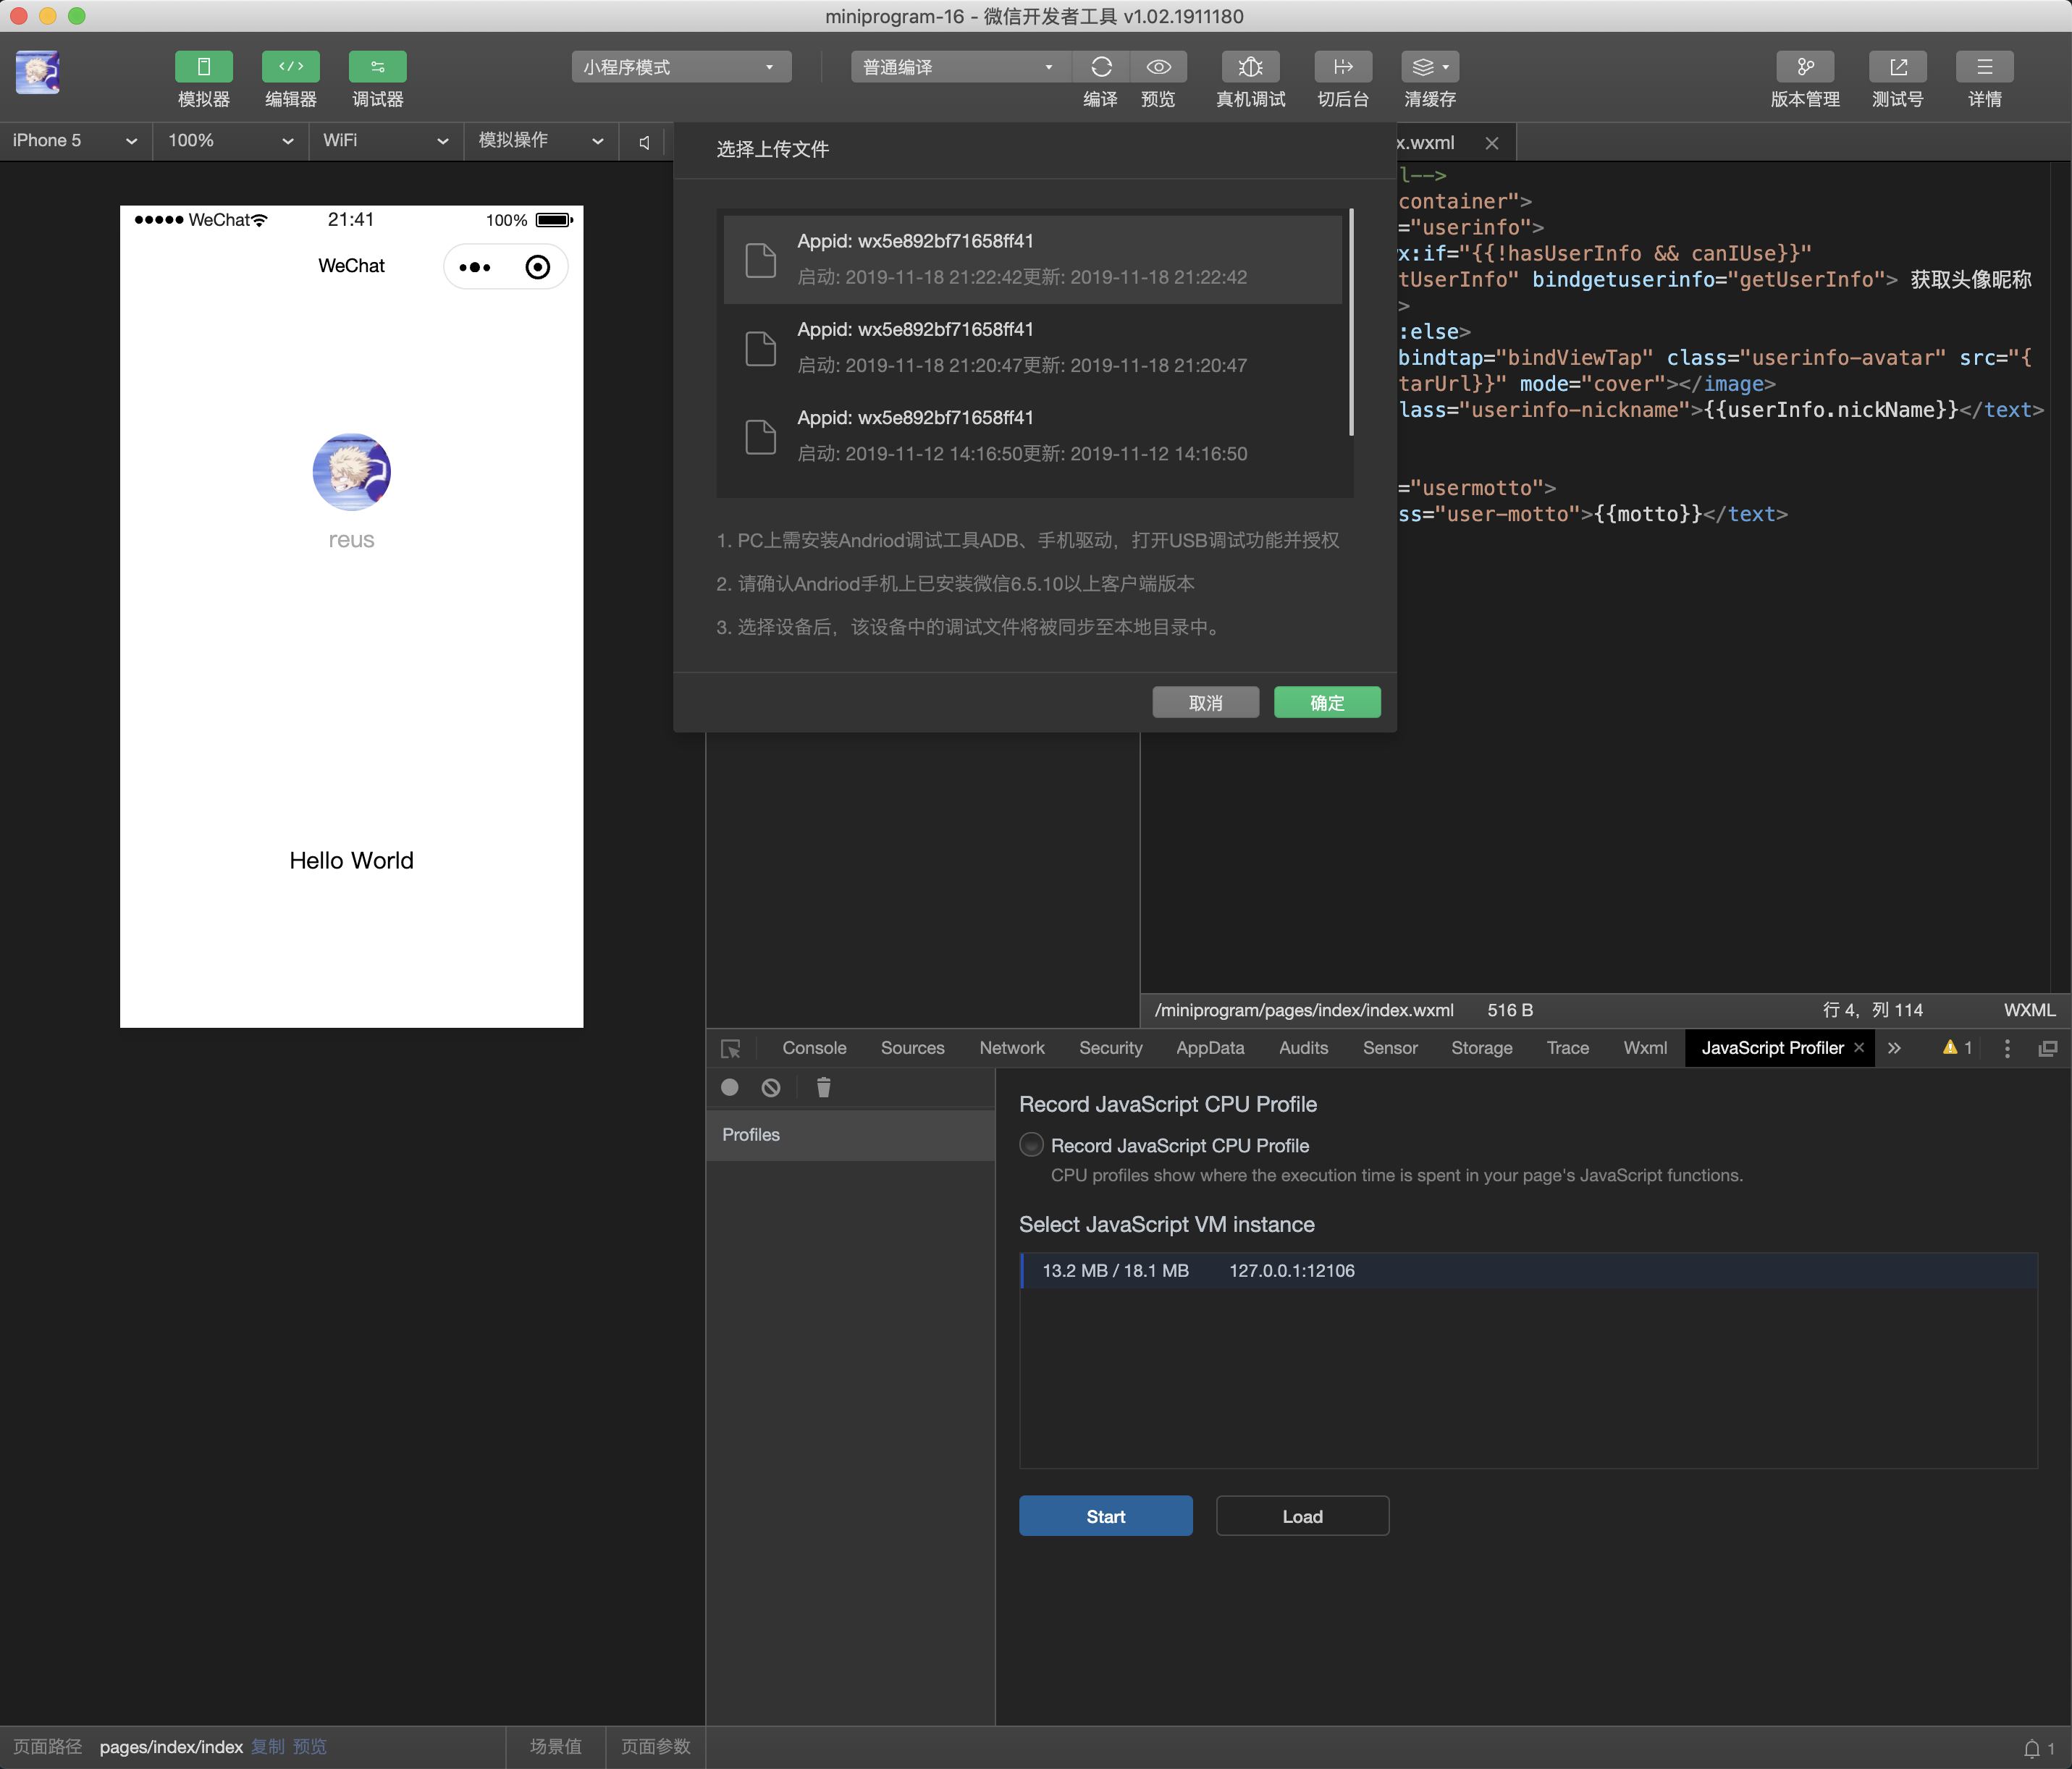Expand more devtools tabs chevron
The width and height of the screenshot is (2072, 1769).
pyautogui.click(x=1894, y=1048)
